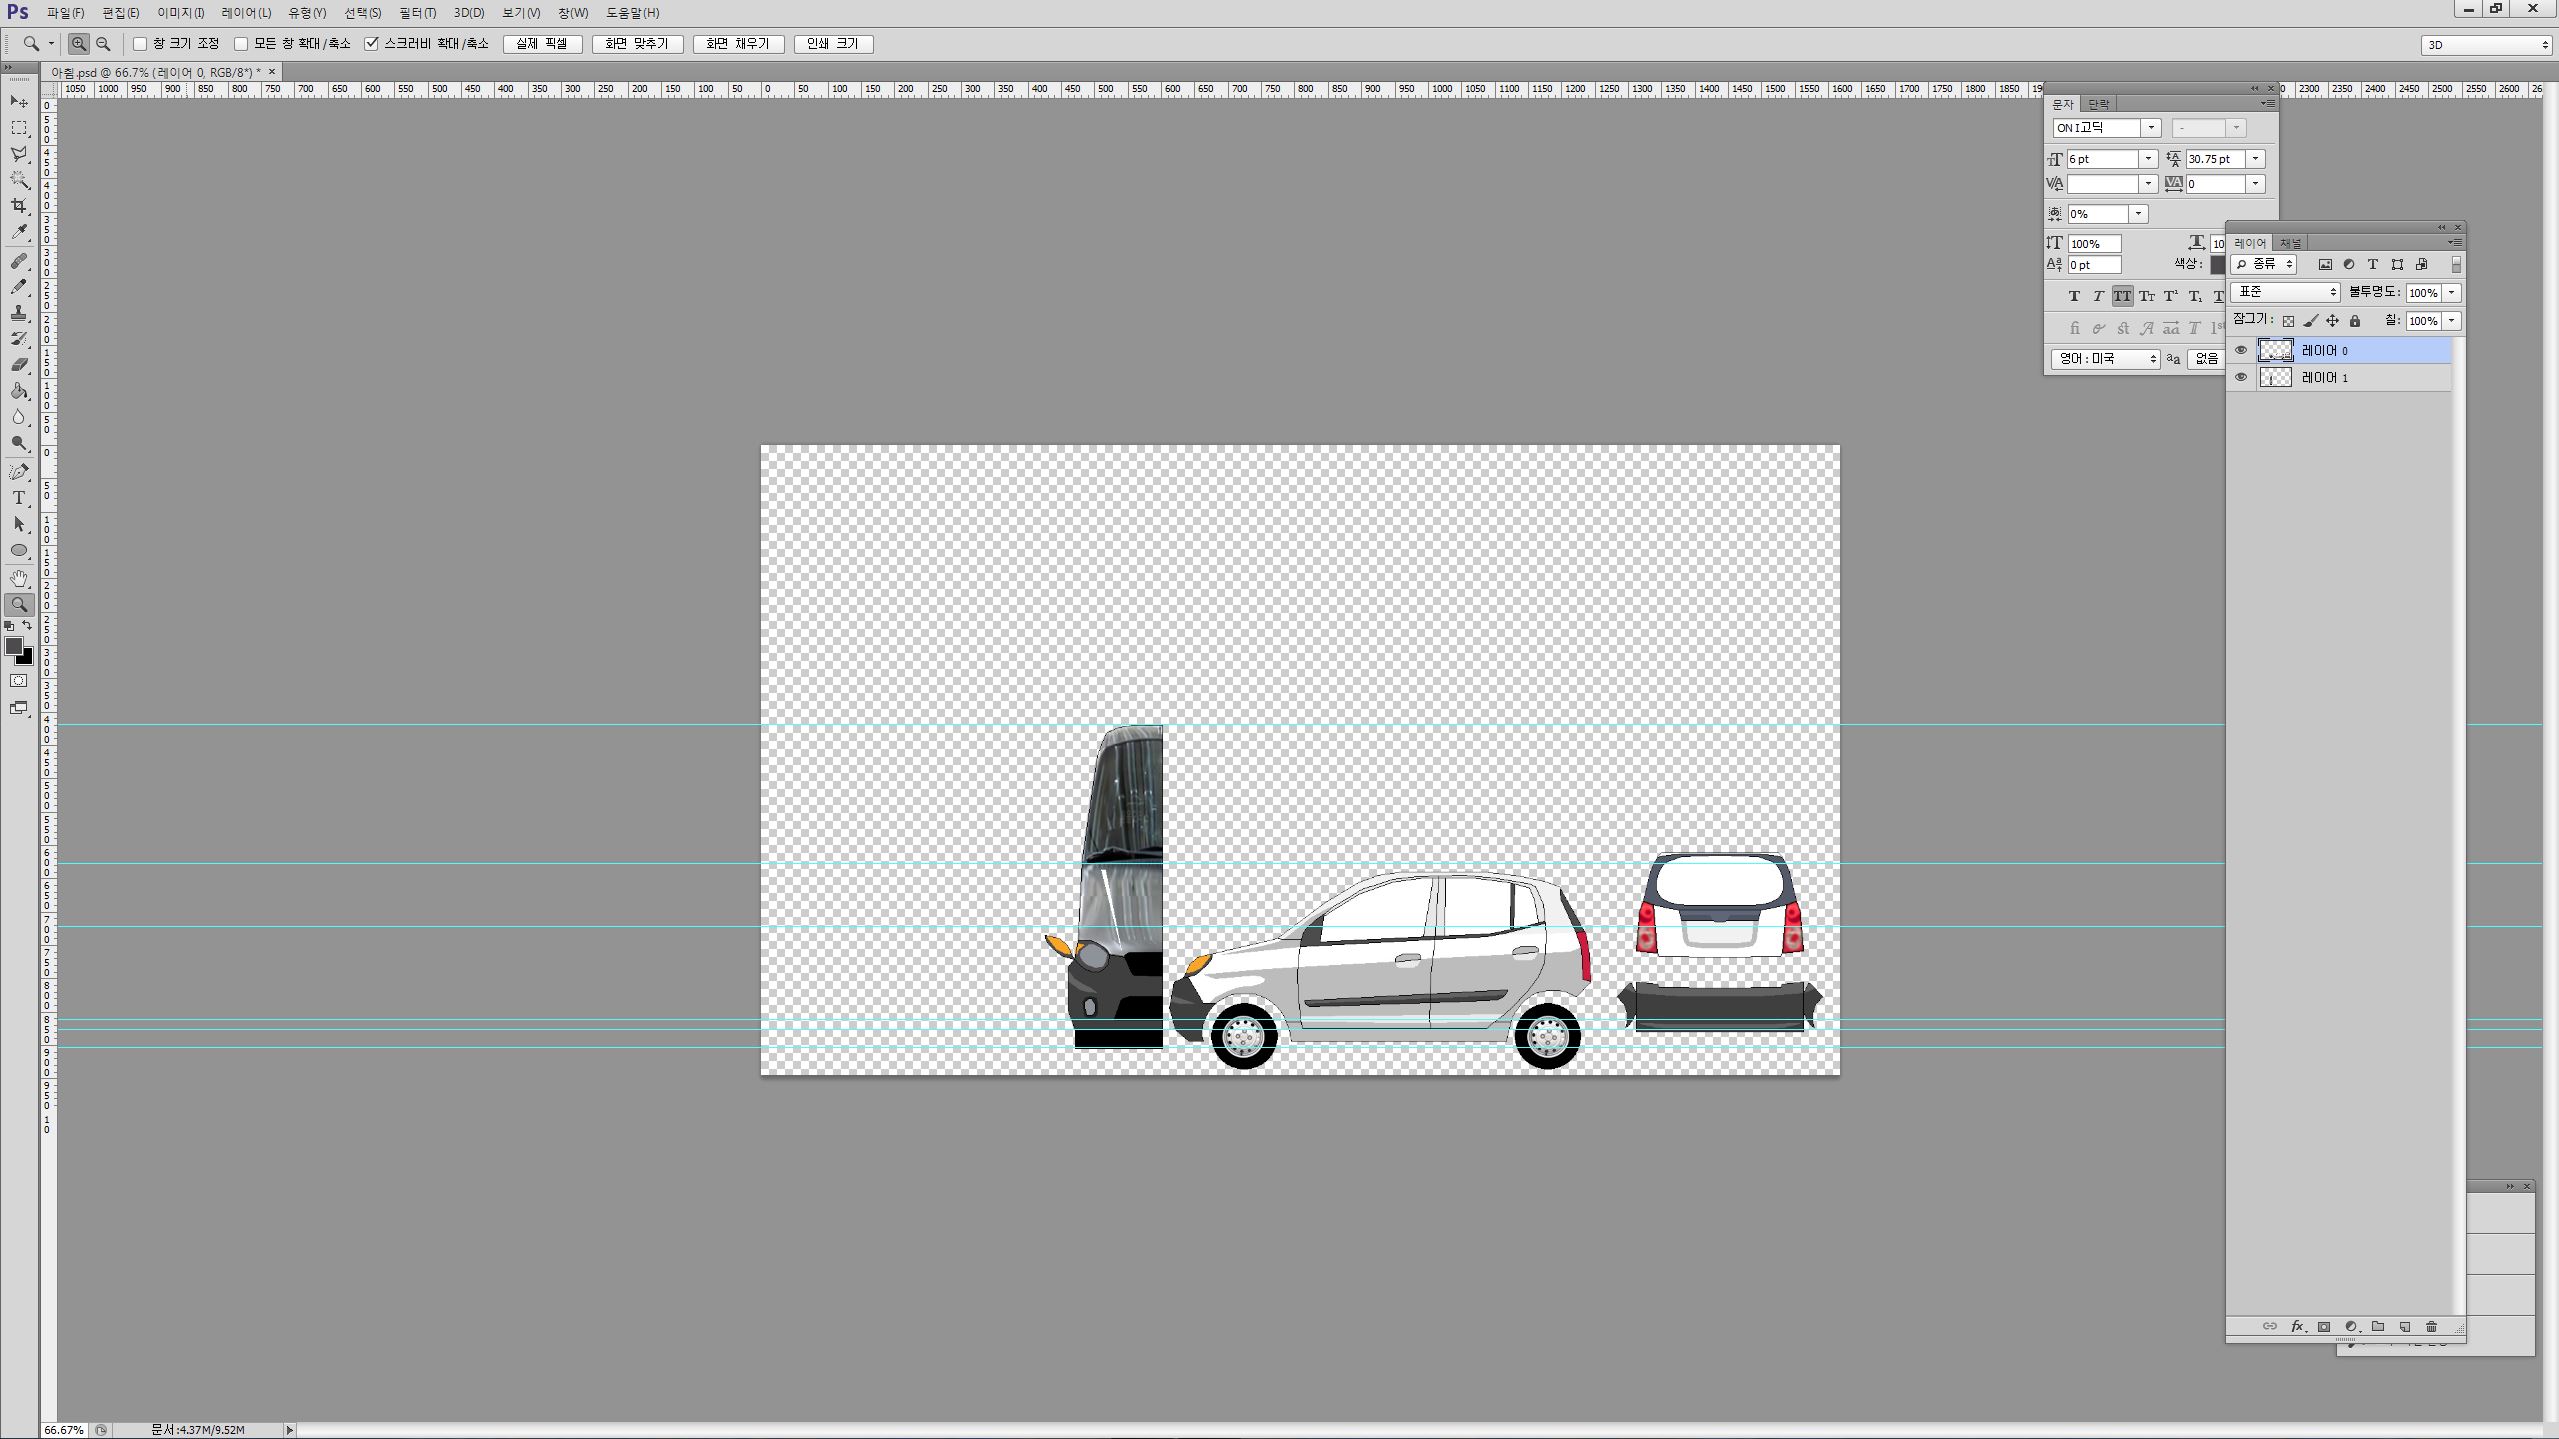The image size is (2559, 1439).
Task: Add a layer mask icon
Action: pyautogui.click(x=2324, y=1327)
